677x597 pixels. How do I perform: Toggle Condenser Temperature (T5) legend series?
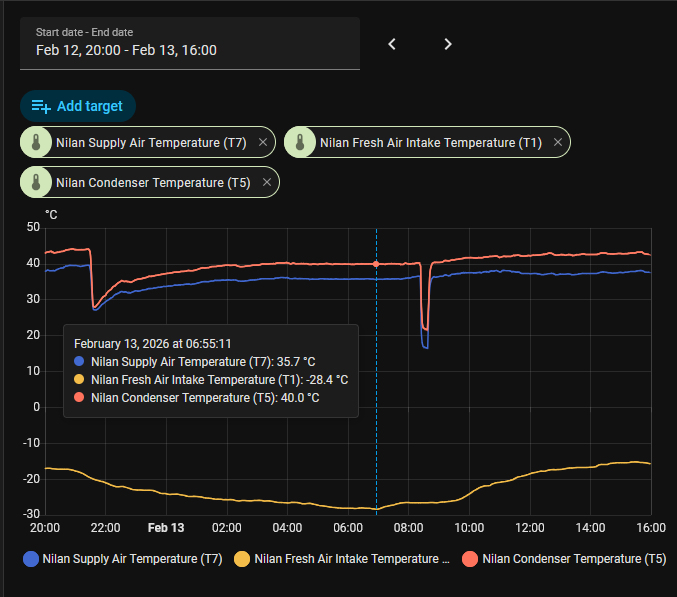point(573,559)
